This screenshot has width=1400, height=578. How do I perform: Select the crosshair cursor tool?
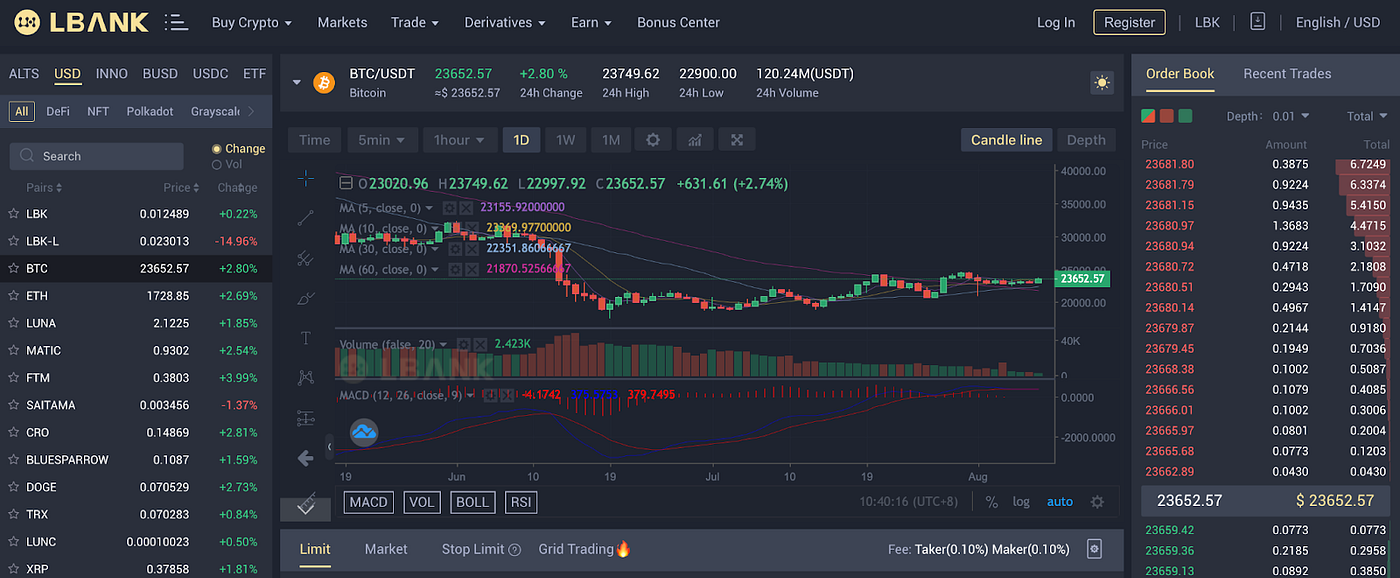pos(306,179)
